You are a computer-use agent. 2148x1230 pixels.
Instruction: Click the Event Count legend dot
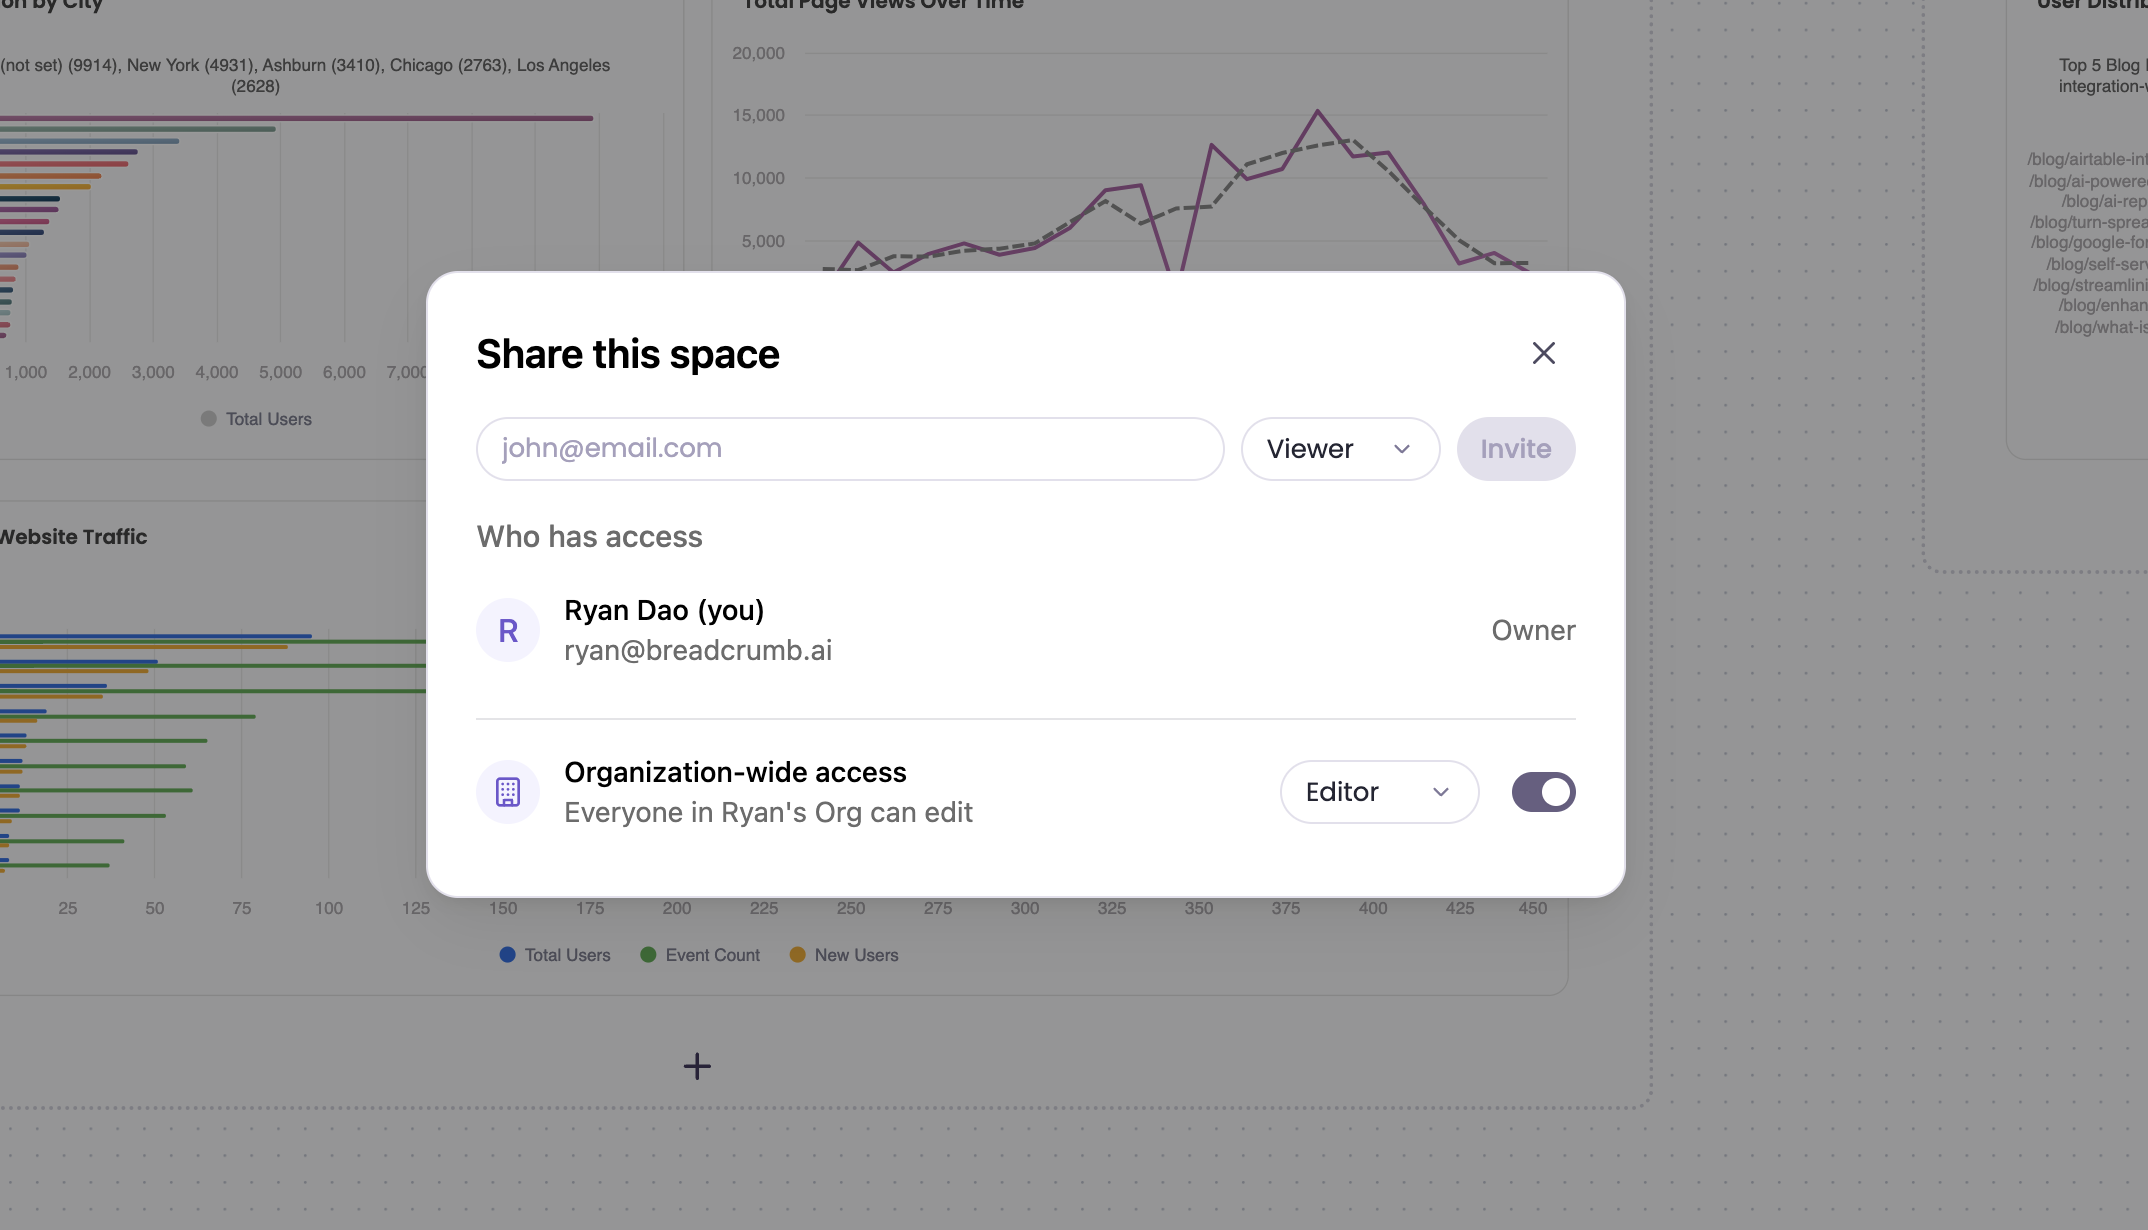pyautogui.click(x=648, y=955)
